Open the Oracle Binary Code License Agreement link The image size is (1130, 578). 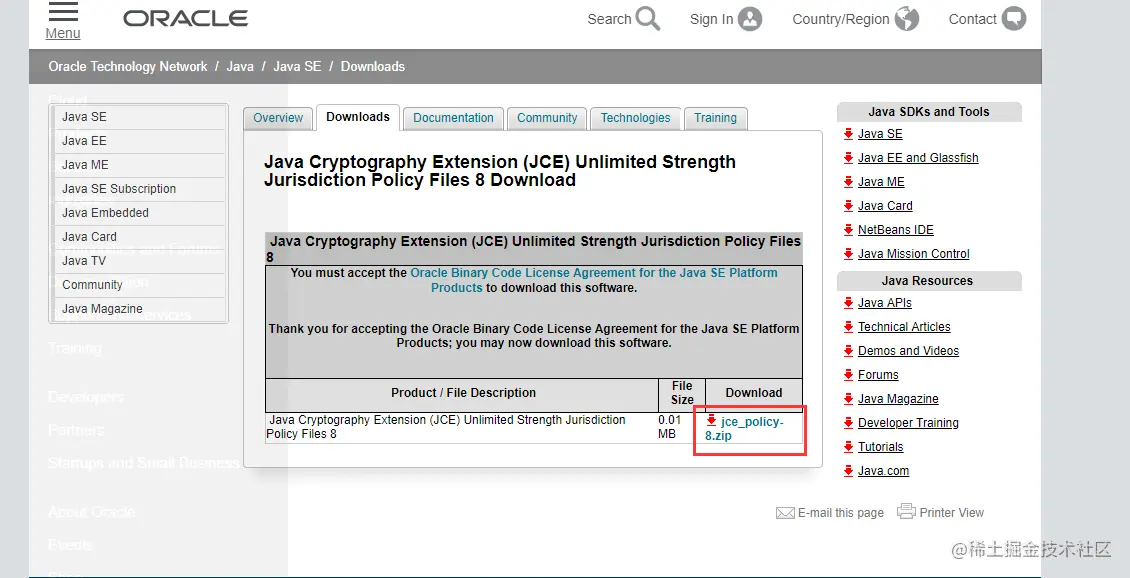click(x=594, y=280)
